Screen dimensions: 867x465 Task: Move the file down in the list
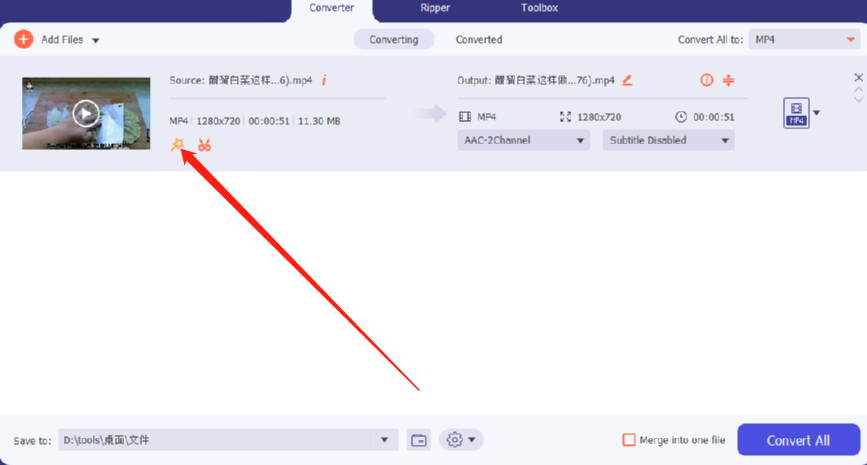coord(858,100)
